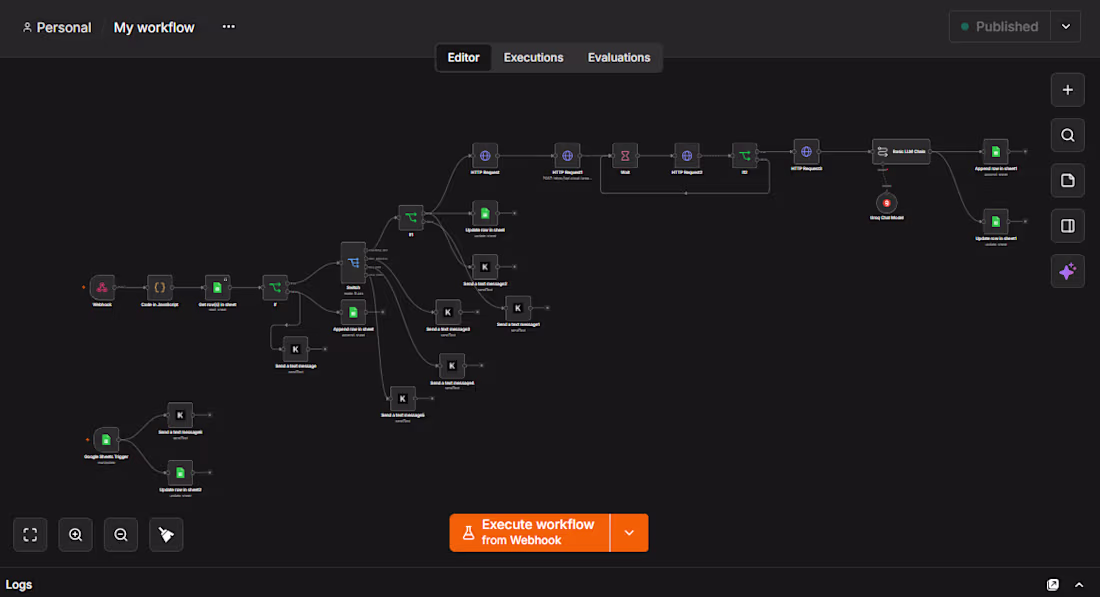This screenshot has height=597, width=1100.
Task: Click Execute workflow from Webhook button
Action: (x=530, y=533)
